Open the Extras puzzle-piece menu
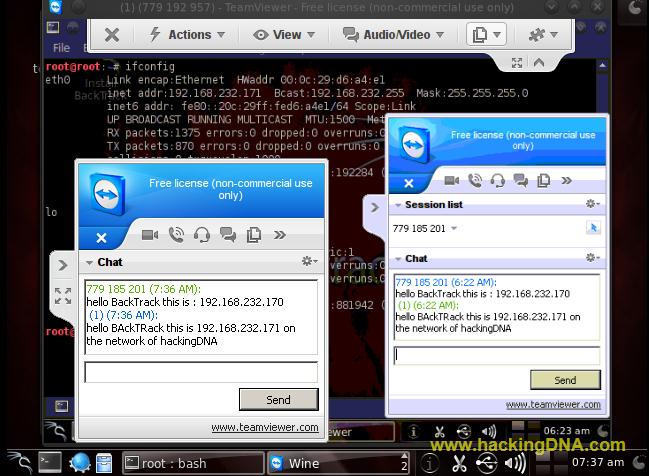649x476 pixels. point(543,35)
